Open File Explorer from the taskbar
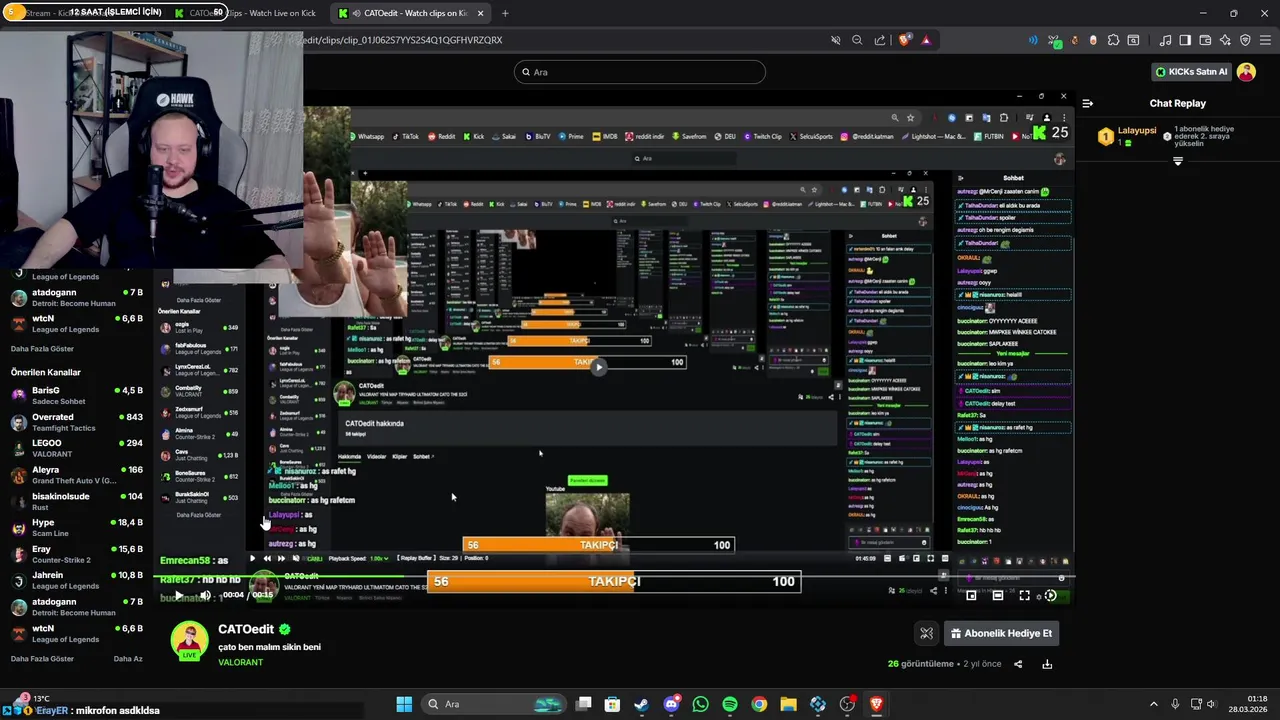The height and width of the screenshot is (720, 1280). [x=788, y=704]
